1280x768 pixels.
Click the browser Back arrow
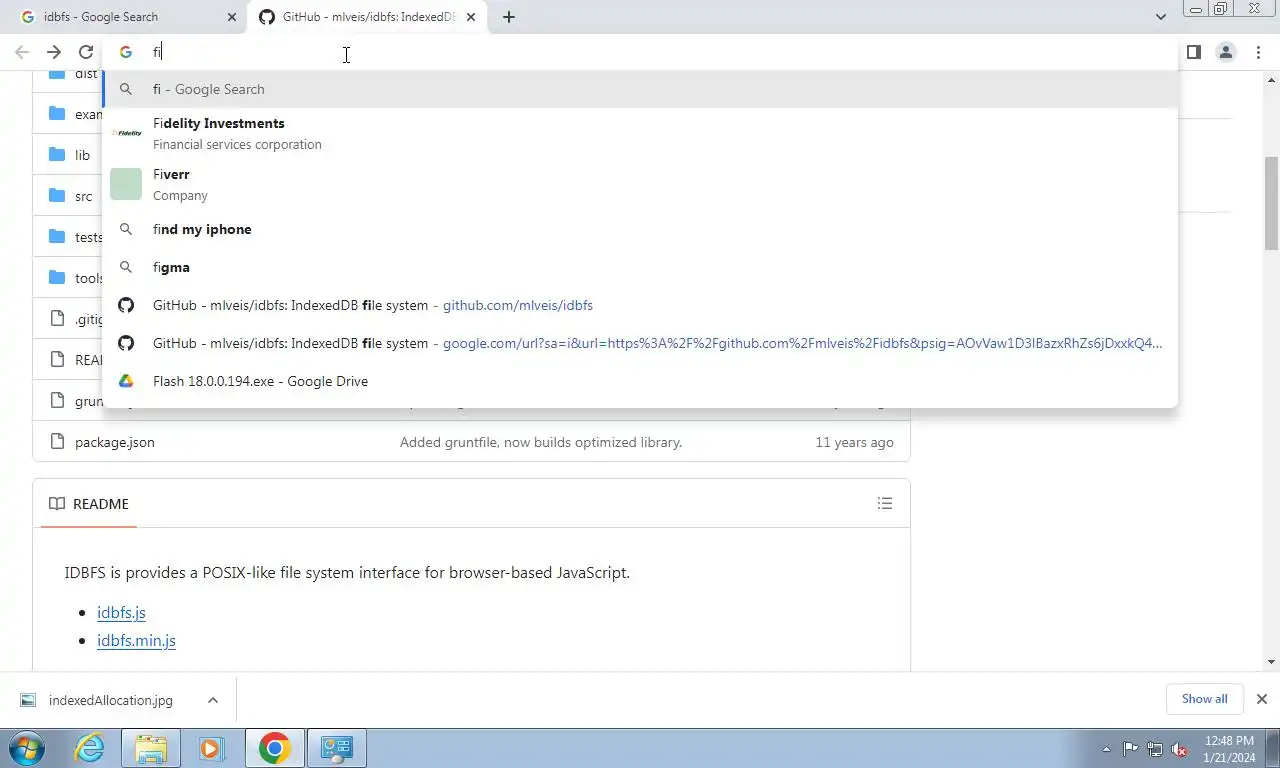(22, 52)
